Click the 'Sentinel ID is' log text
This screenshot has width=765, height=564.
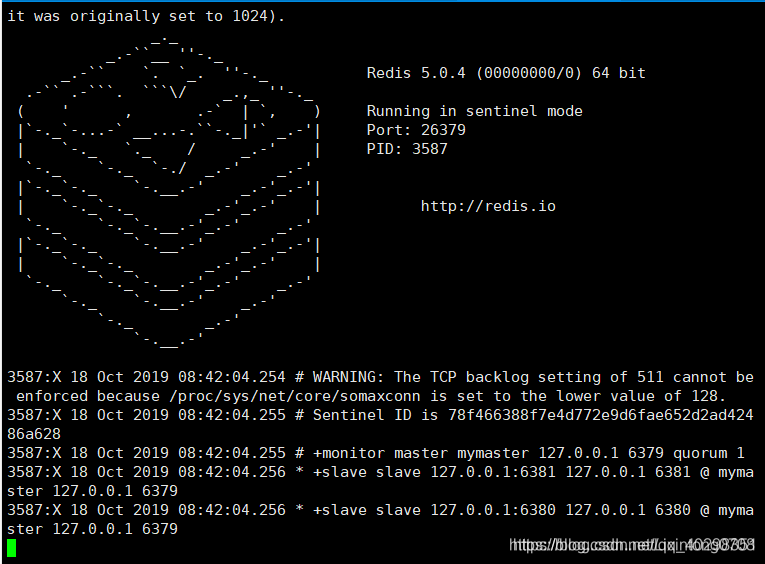375,415
